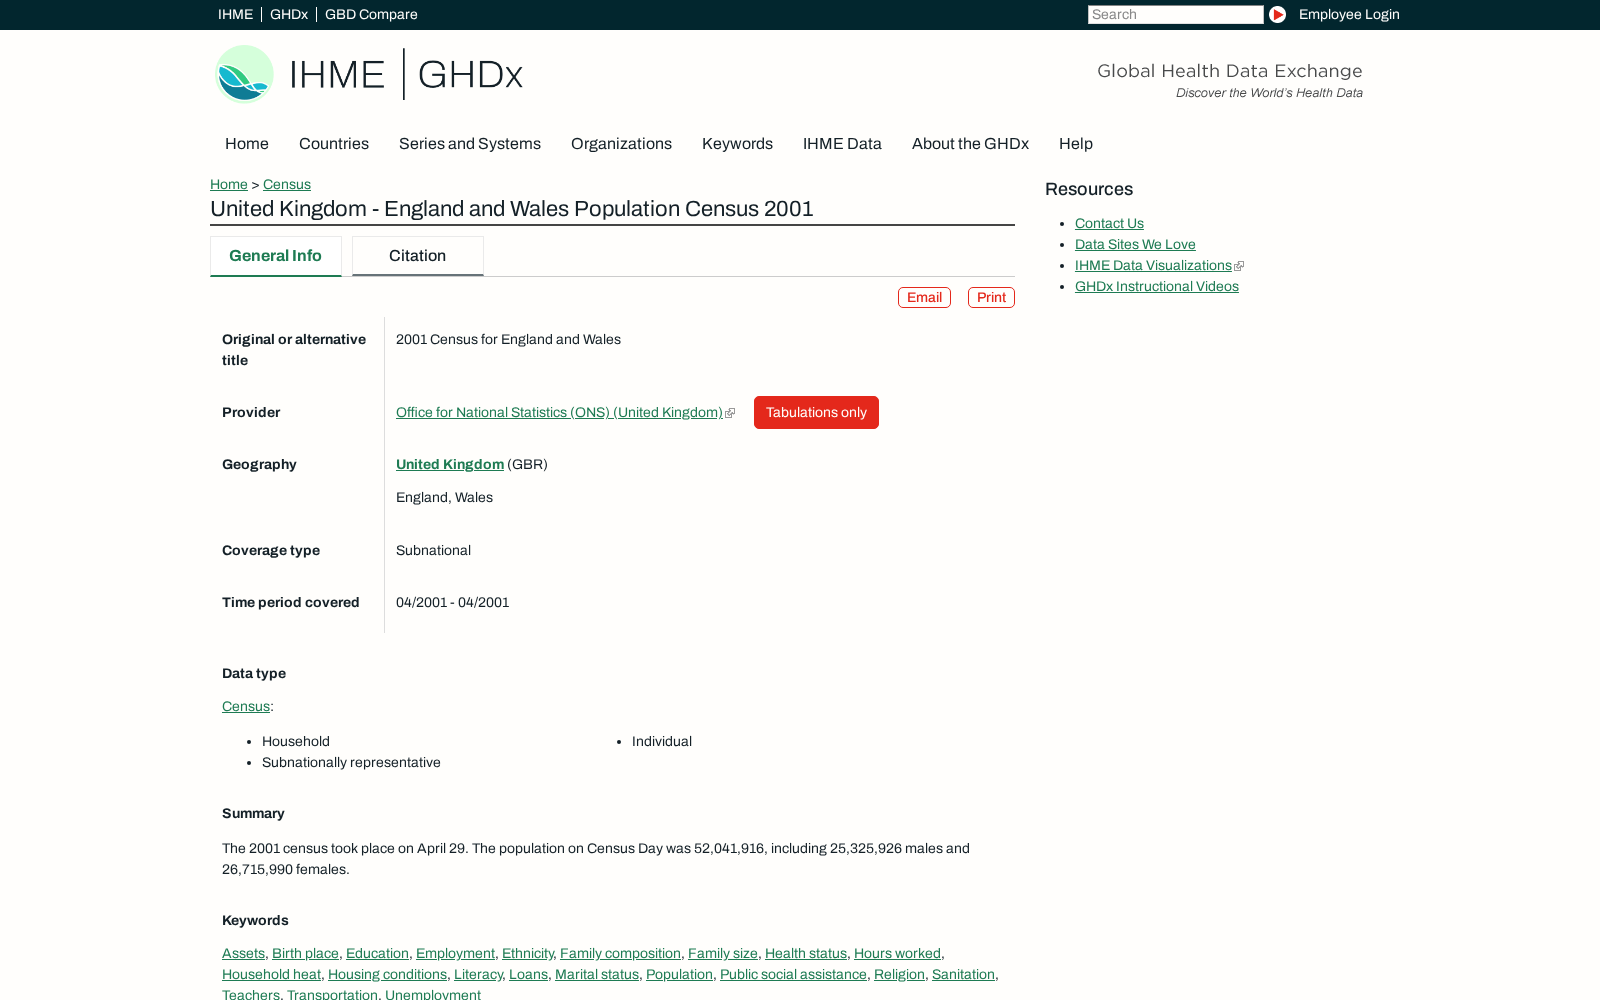The width and height of the screenshot is (1600, 1000).
Task: Click the text '2001 Census for England and Wales'
Action: [x=508, y=340]
